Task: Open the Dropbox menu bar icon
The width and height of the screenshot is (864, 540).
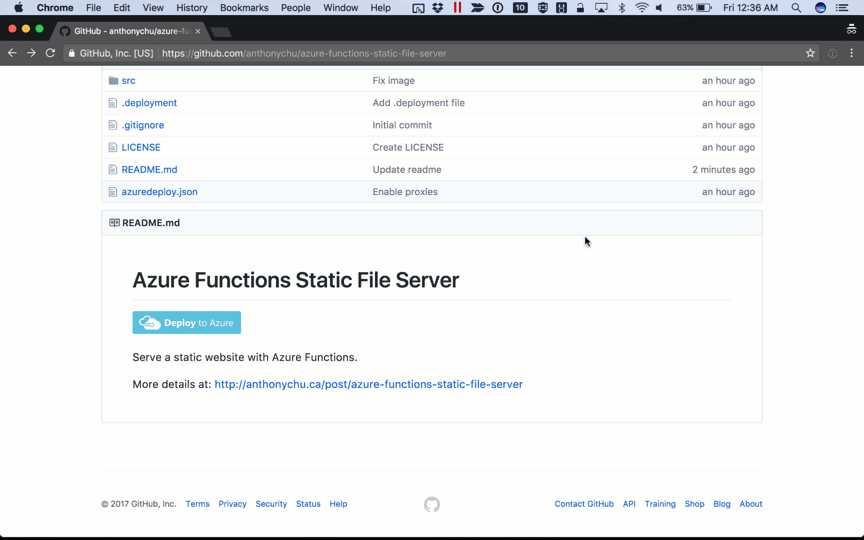Action: point(438,8)
